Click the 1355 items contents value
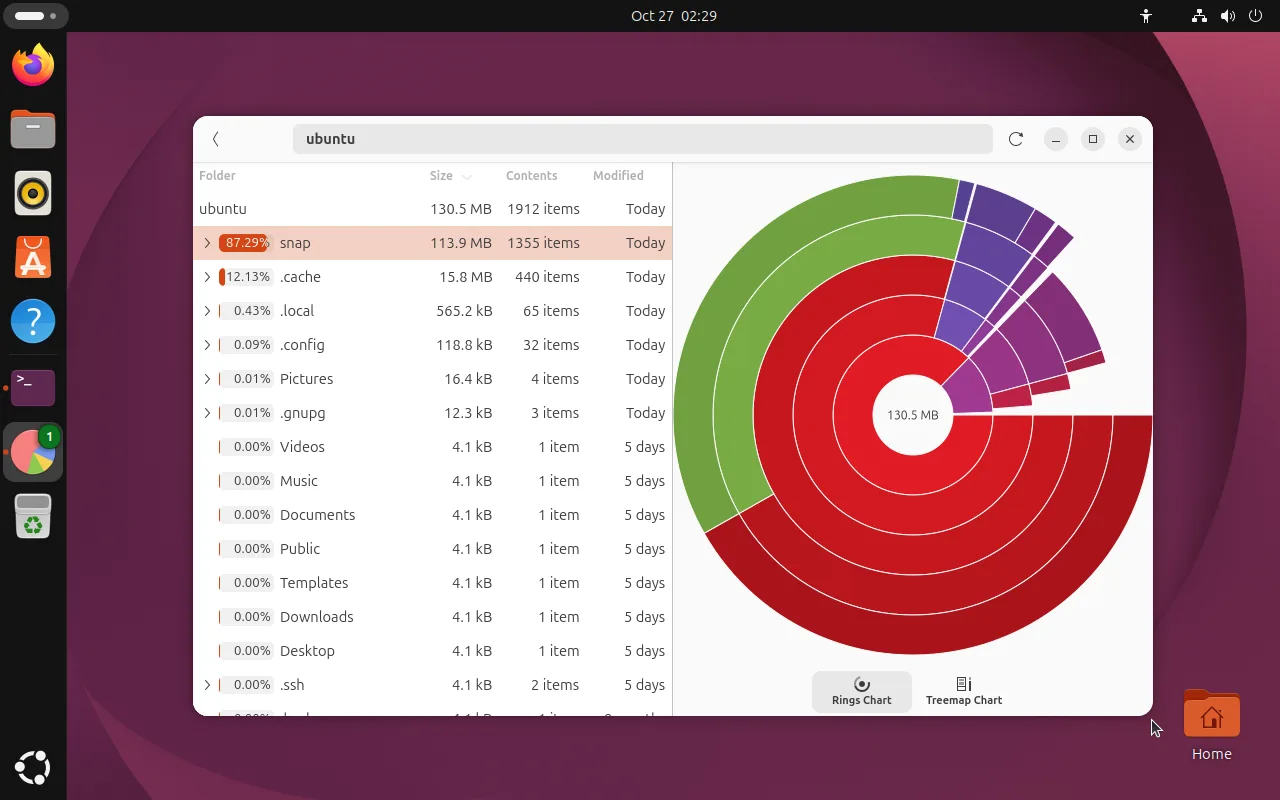Image resolution: width=1280 pixels, height=800 pixels. [543, 243]
